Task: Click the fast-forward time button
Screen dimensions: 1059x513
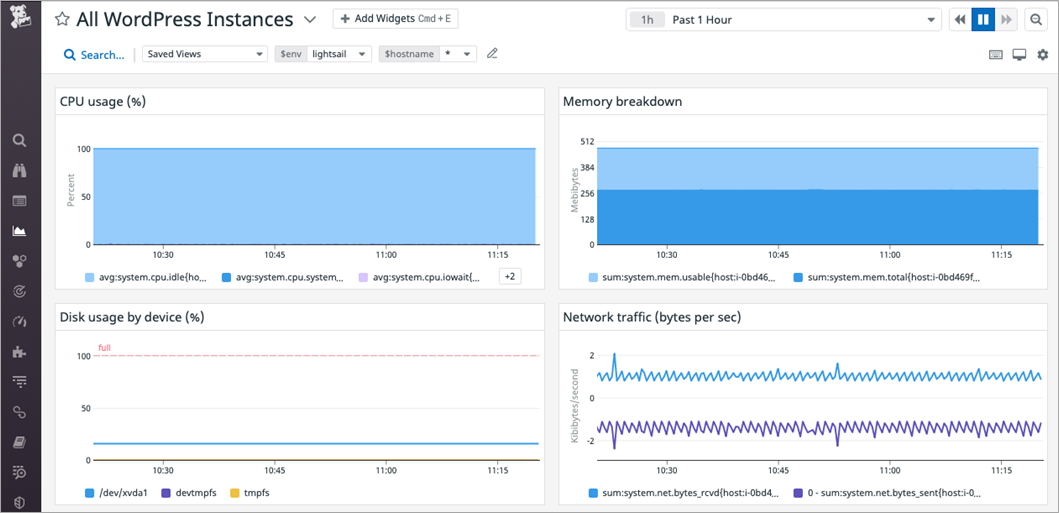Action: tap(1006, 20)
